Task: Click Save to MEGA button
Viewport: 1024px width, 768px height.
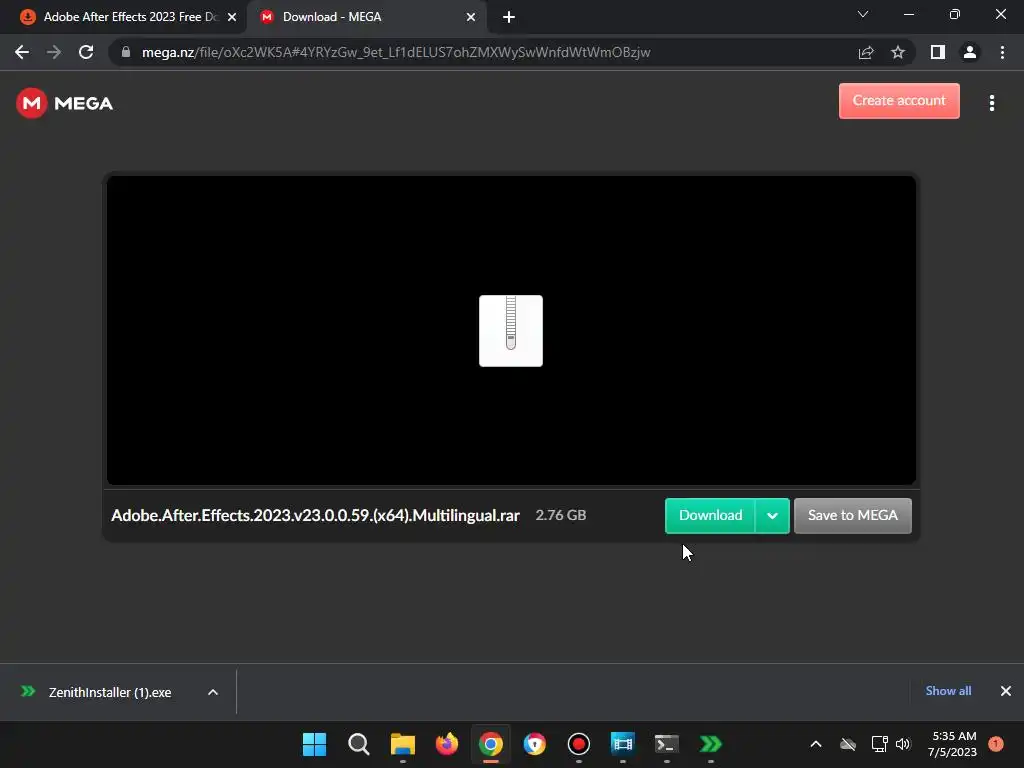Action: 852,515
